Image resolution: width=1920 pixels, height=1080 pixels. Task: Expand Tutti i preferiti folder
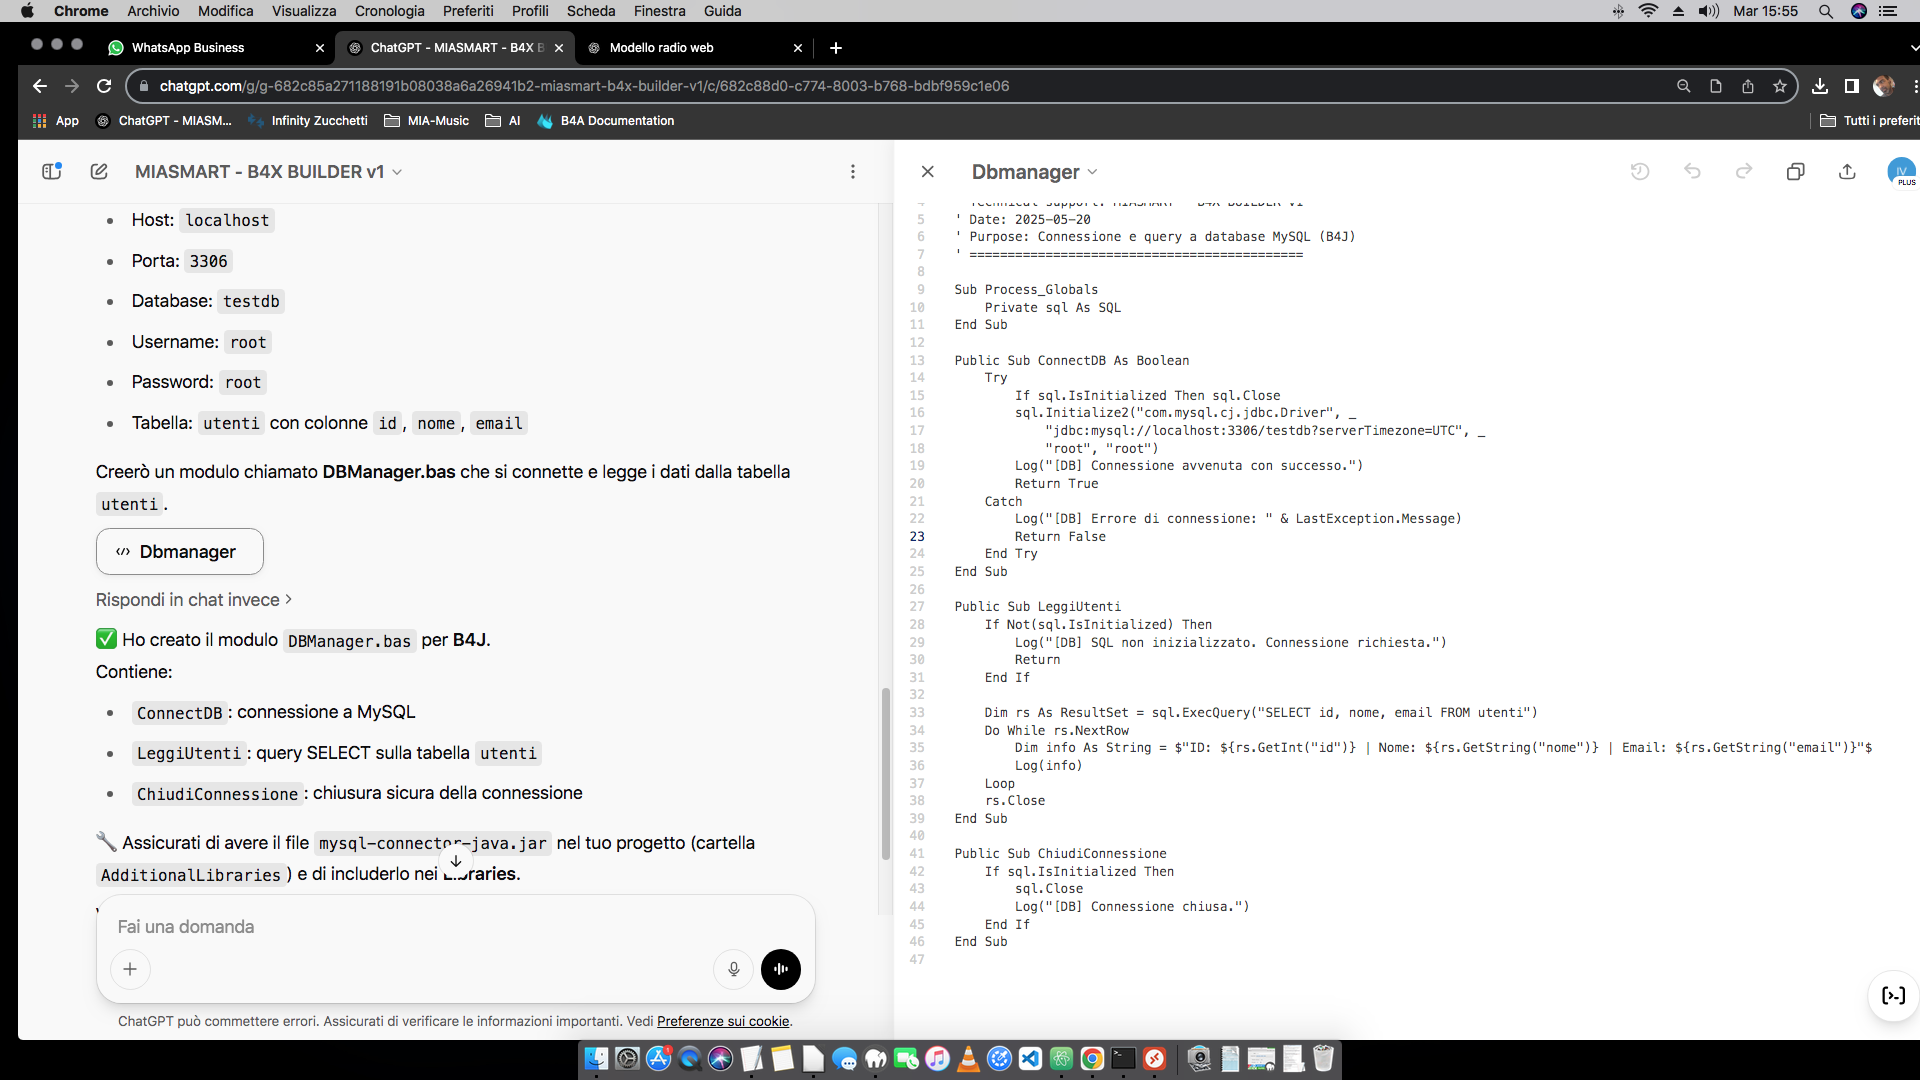tap(1869, 121)
